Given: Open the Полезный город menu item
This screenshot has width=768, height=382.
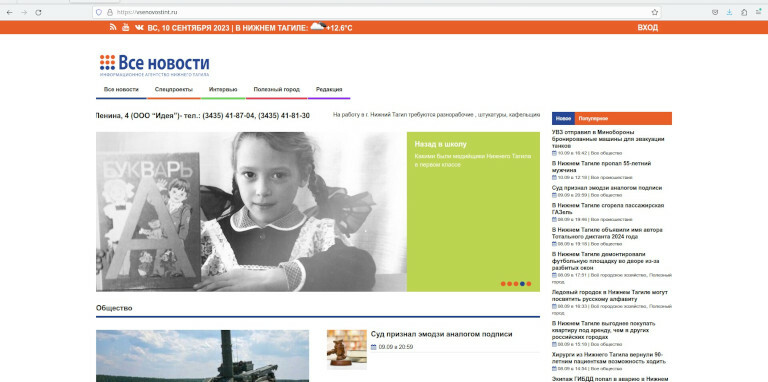Looking at the screenshot, I should coord(276,90).
